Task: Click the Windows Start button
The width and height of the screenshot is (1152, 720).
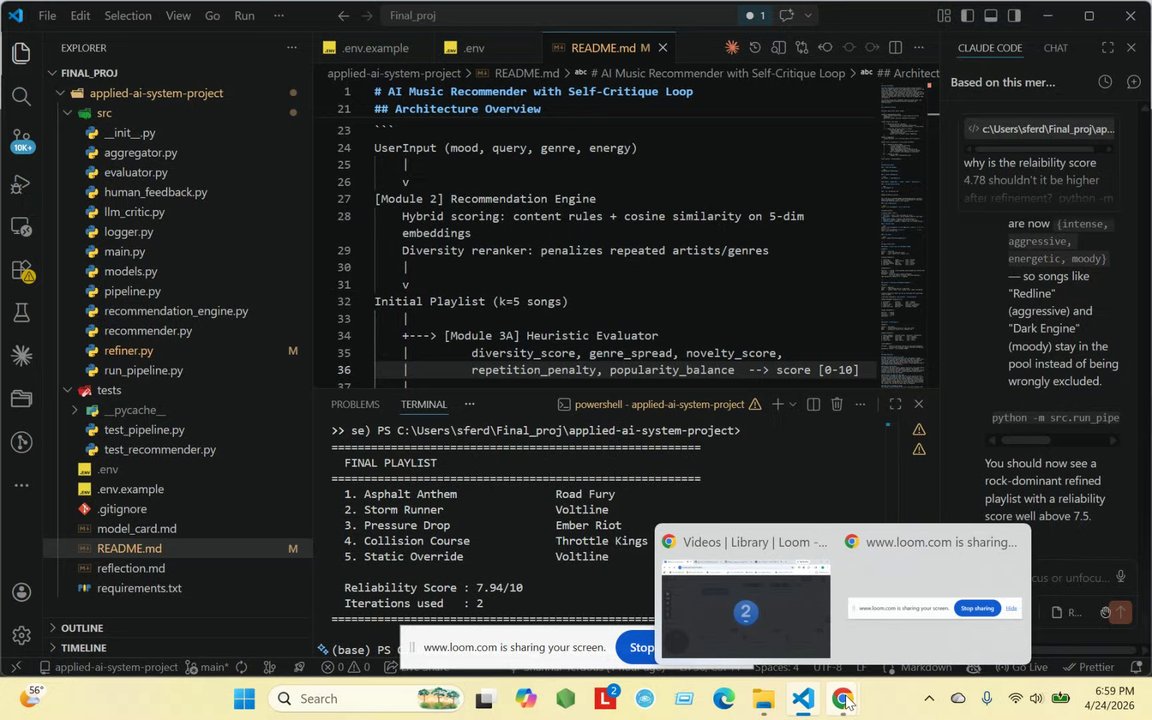Action: 245,699
